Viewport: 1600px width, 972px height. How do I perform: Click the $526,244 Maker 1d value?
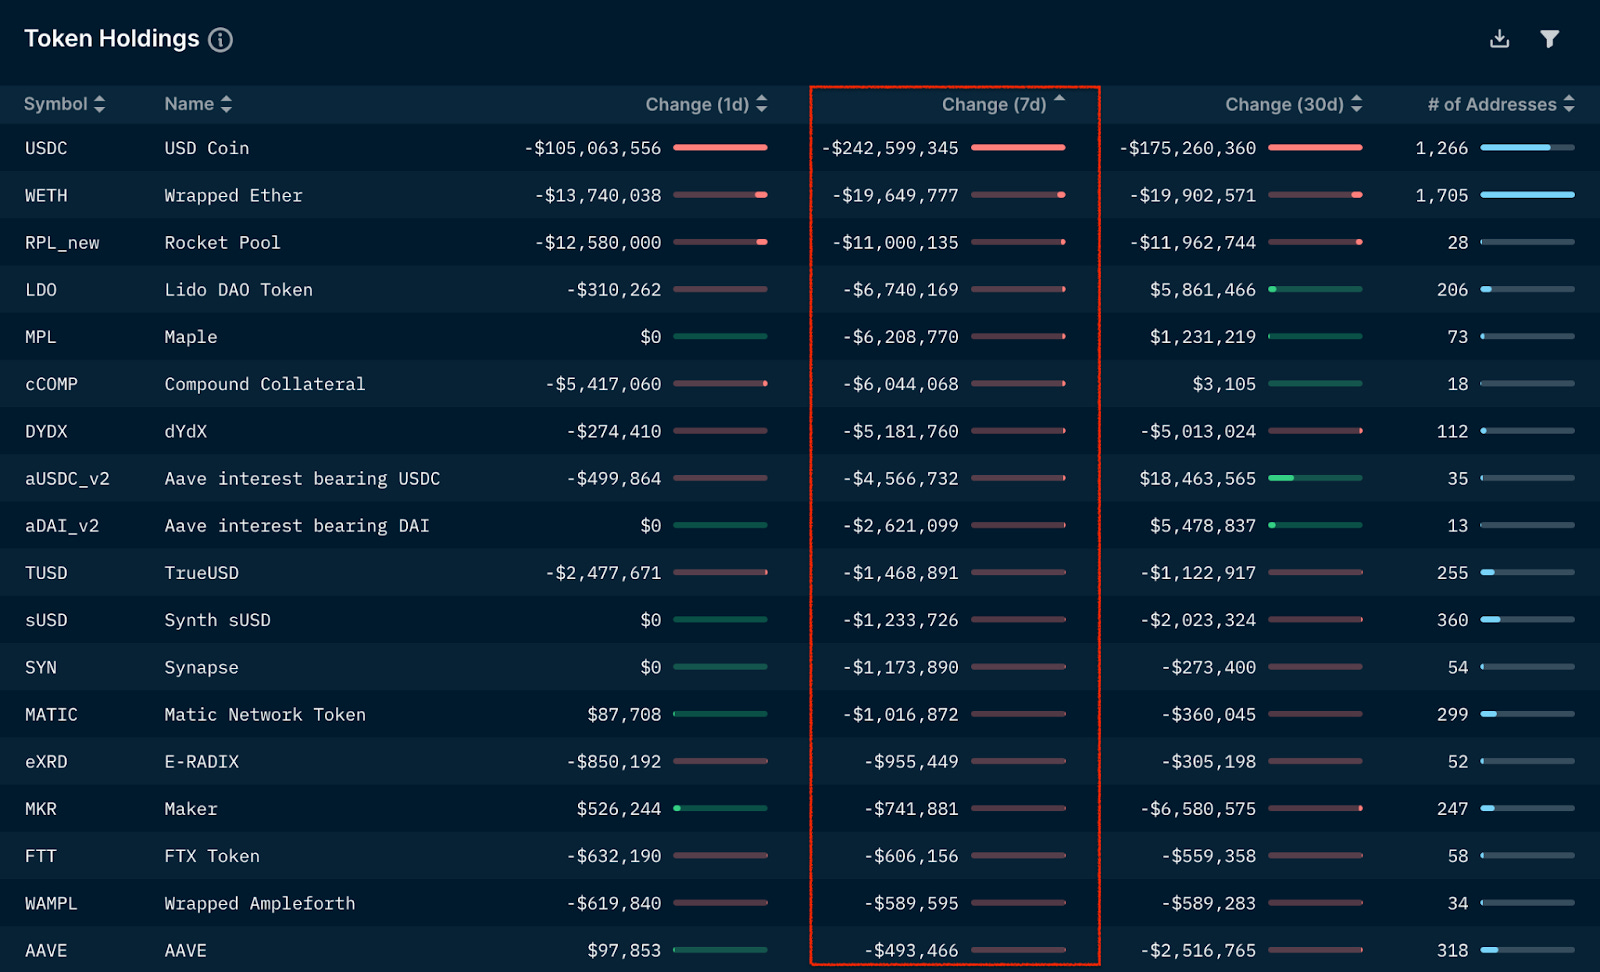point(619,809)
